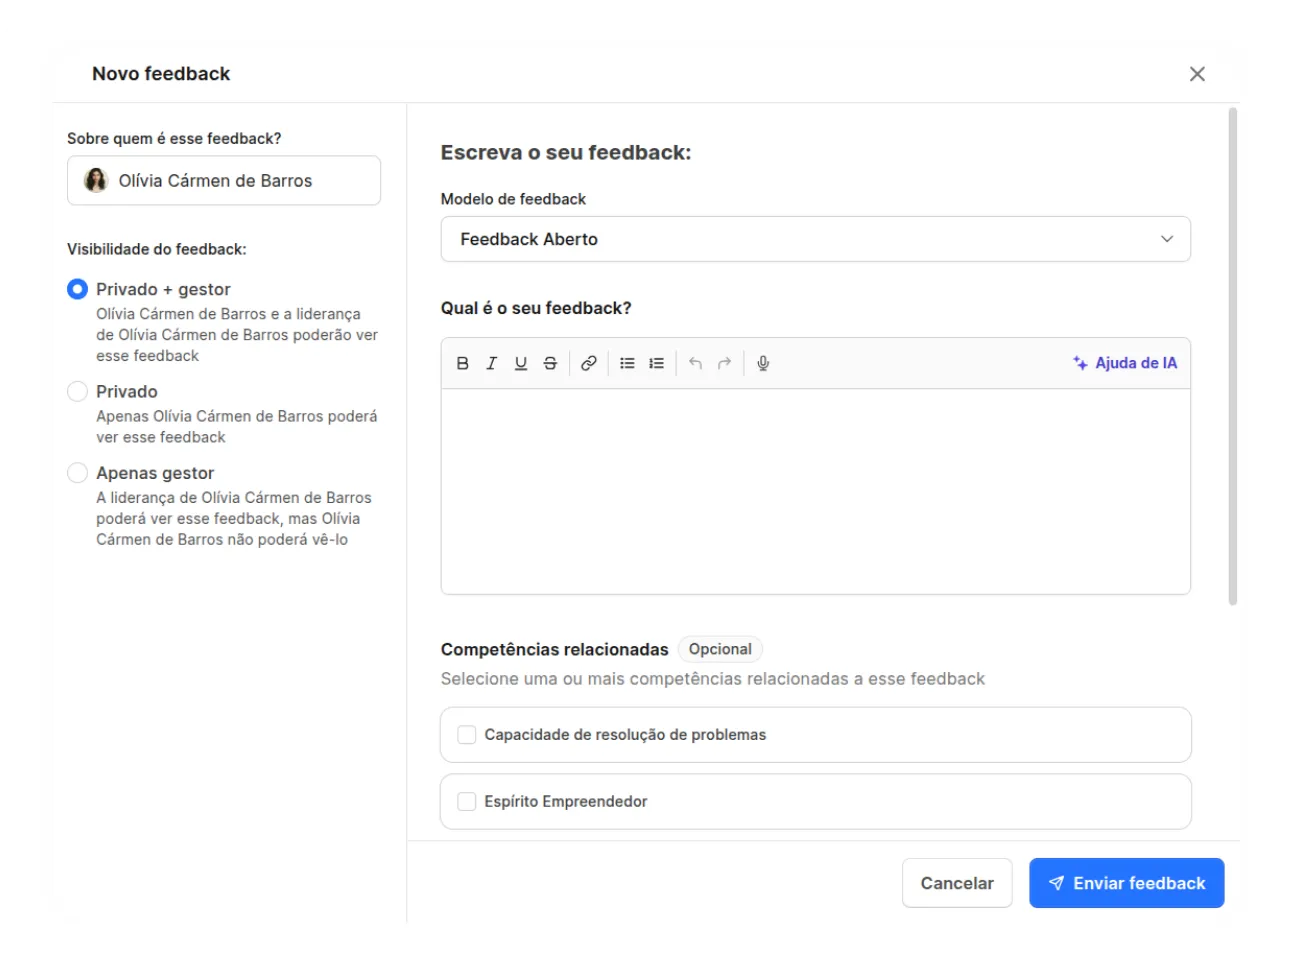
Task: Click the 'Visibilidade do feedback:' label
Action: click(x=157, y=249)
